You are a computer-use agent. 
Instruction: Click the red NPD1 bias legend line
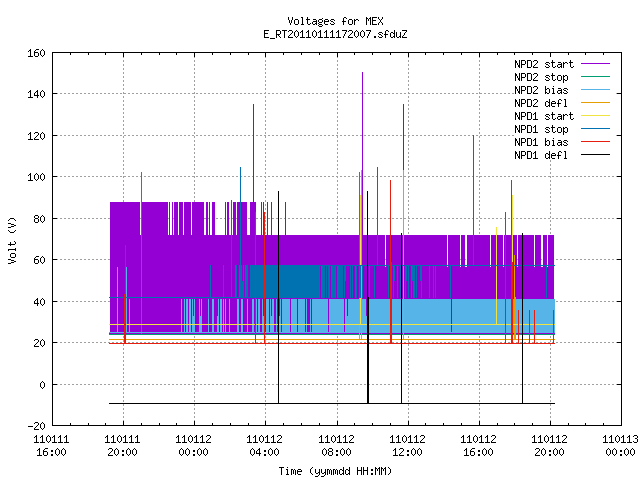click(596, 142)
